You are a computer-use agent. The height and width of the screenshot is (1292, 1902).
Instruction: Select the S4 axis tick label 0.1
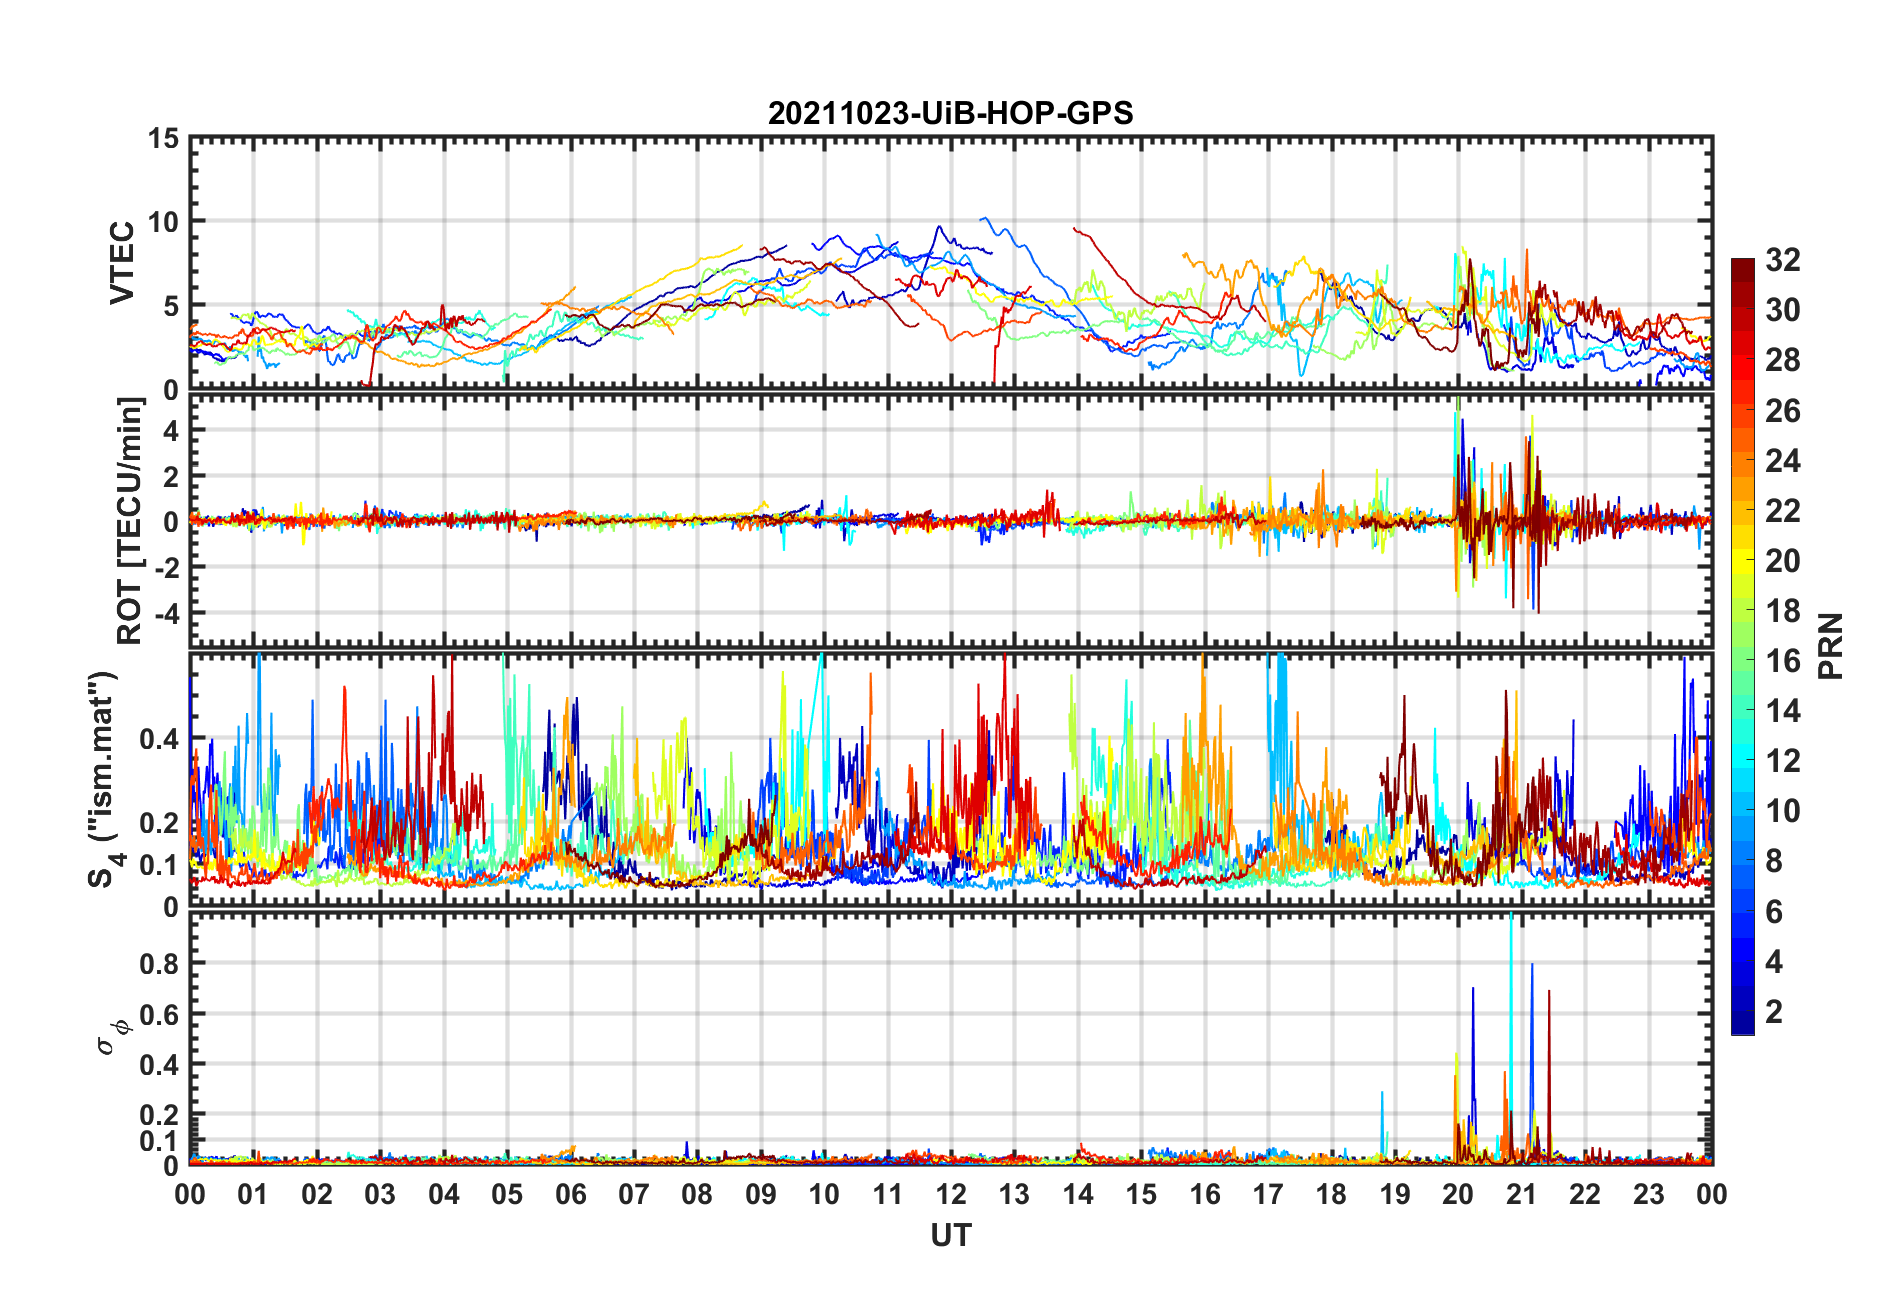coord(159,865)
